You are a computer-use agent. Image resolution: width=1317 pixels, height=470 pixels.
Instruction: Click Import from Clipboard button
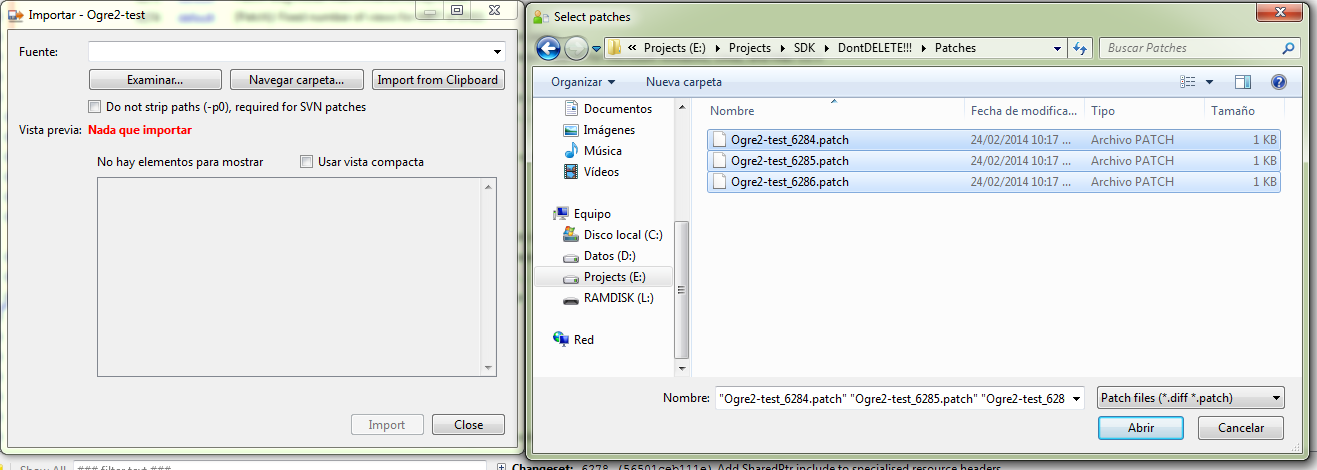[x=438, y=80]
